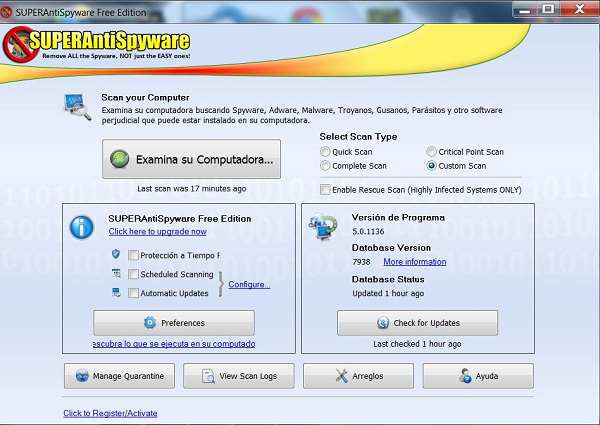Open View Scan Logs

239,376
